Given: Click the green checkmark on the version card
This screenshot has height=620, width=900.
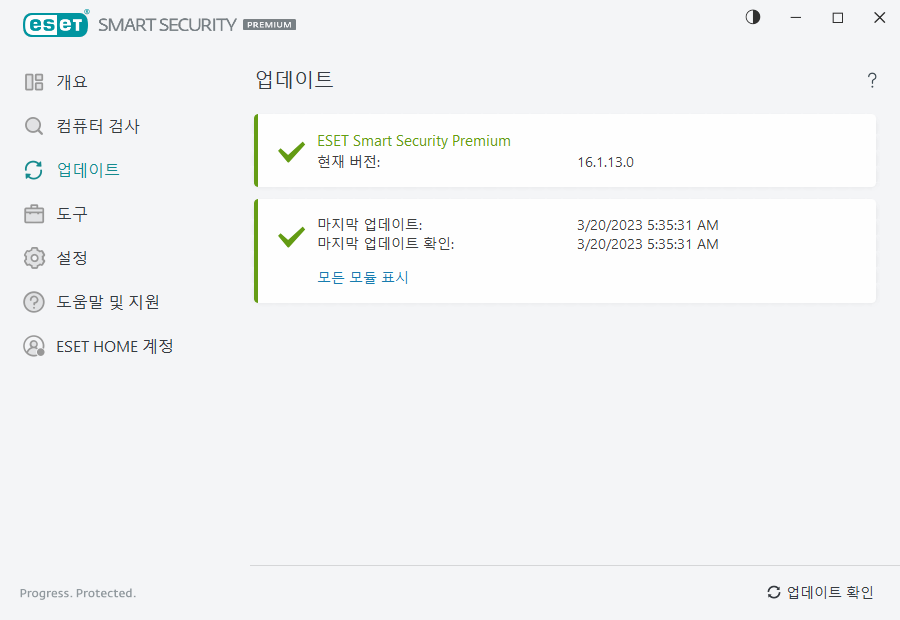Looking at the screenshot, I should pyautogui.click(x=291, y=152).
